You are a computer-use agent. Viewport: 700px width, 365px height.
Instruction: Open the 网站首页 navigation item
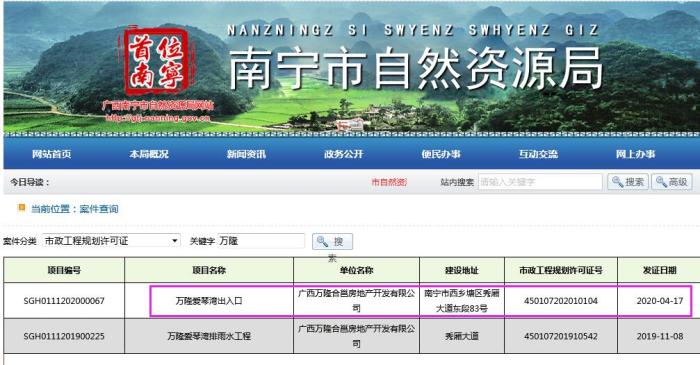click(x=51, y=154)
